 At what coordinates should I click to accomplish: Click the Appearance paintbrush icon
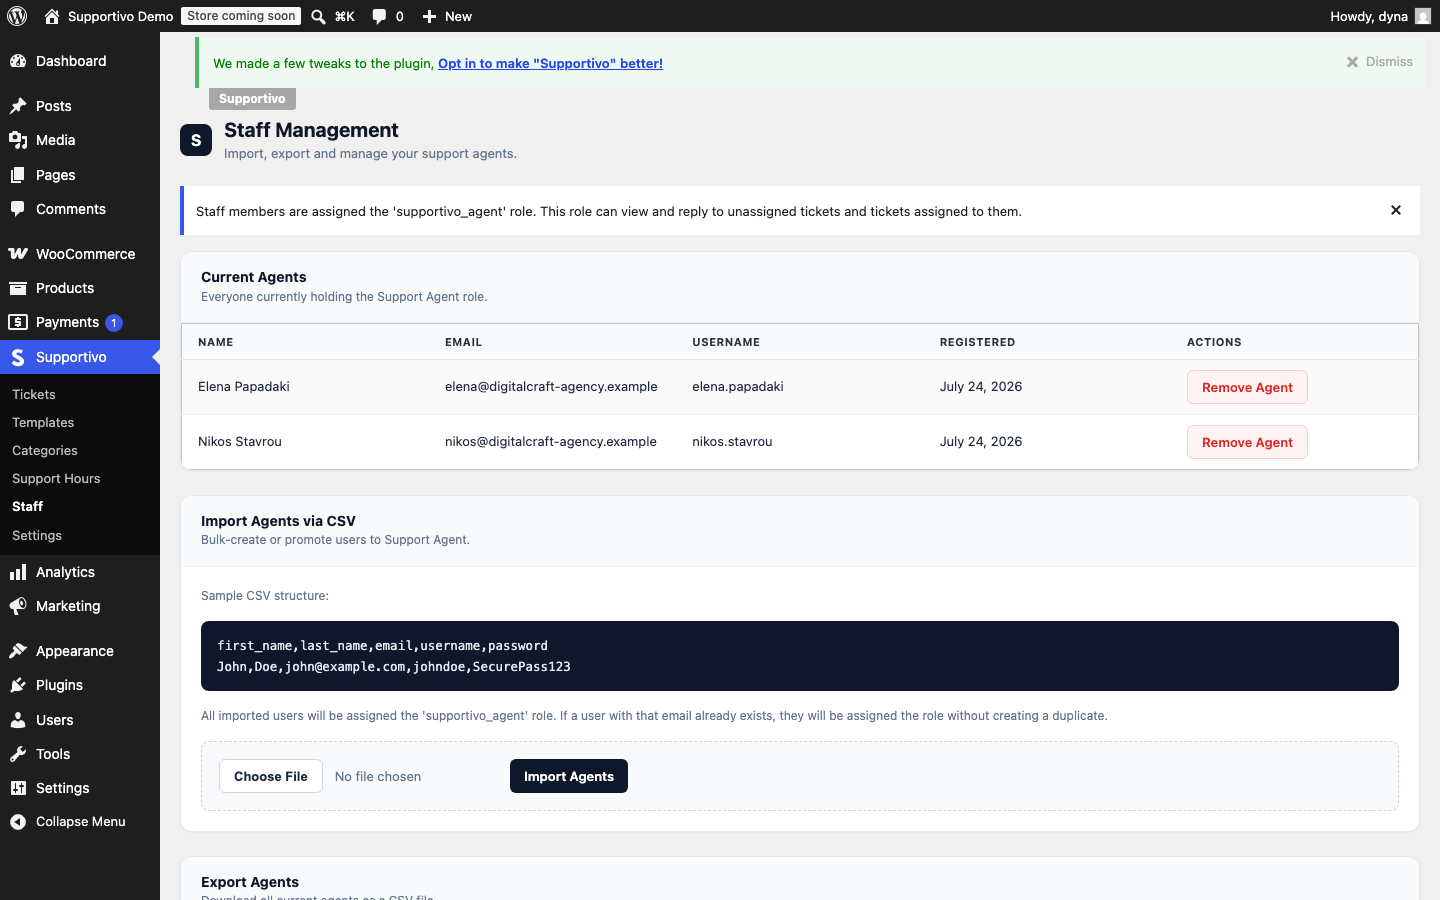click(18, 651)
